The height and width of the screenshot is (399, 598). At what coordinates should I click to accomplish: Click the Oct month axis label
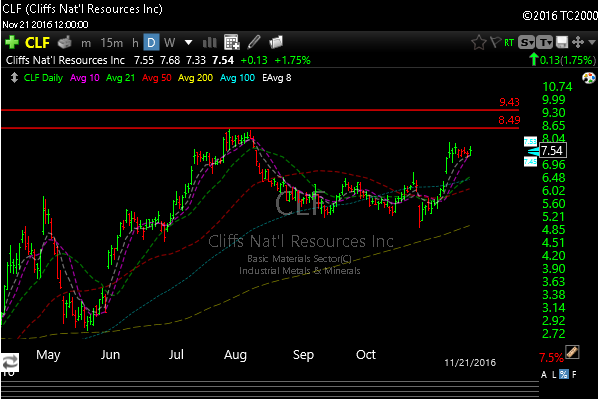[365, 355]
